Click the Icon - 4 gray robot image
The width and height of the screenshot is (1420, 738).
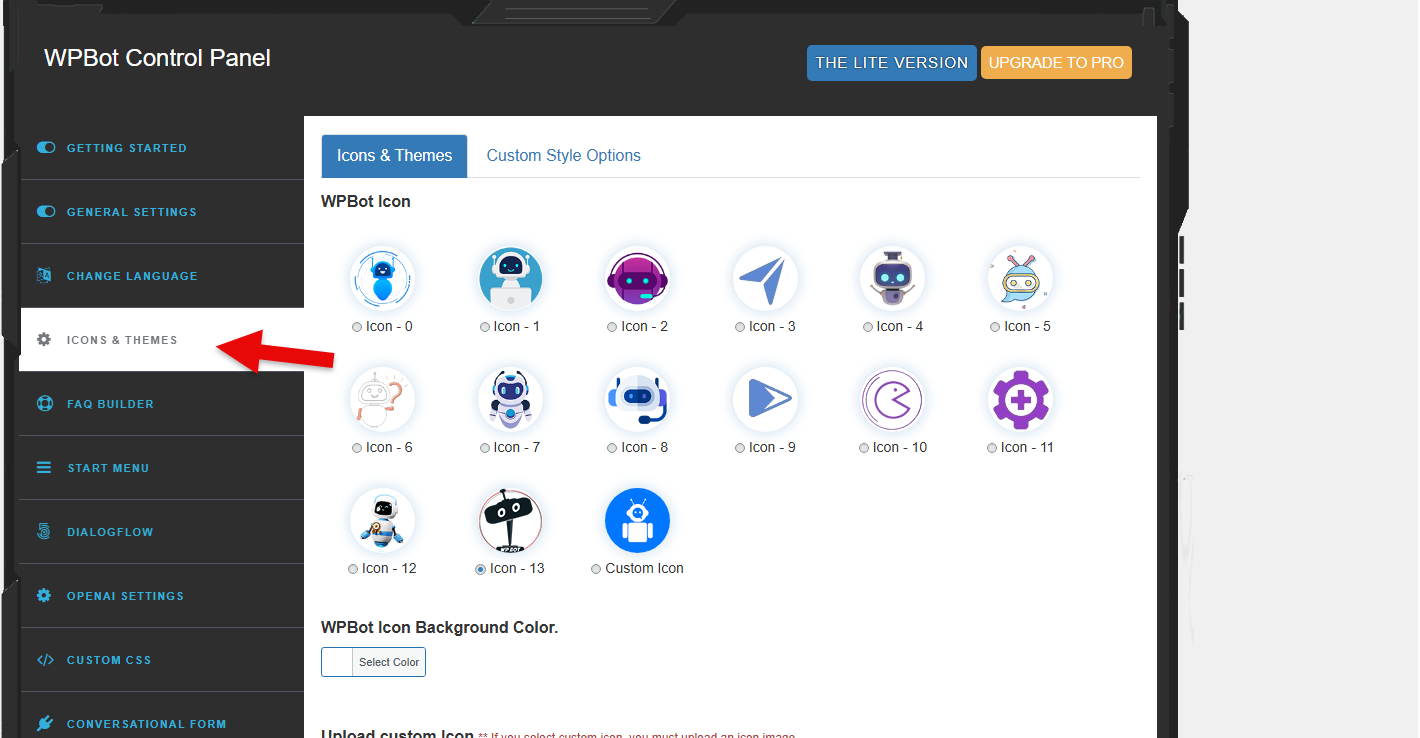(893, 278)
